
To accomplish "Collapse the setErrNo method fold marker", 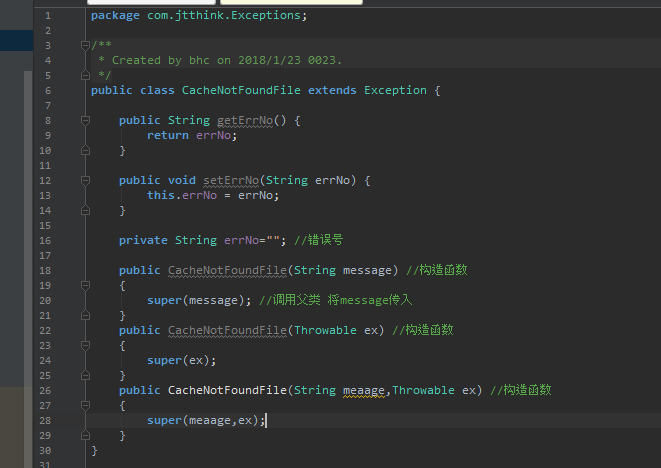I will [85, 180].
